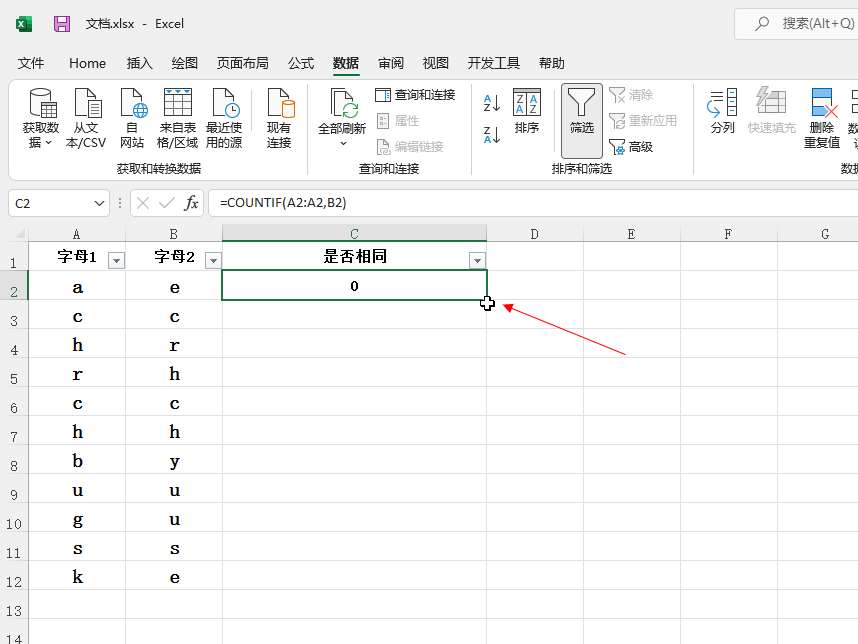Open Existing Connections (现有连接)
This screenshot has width=858, height=644.
pos(279,118)
